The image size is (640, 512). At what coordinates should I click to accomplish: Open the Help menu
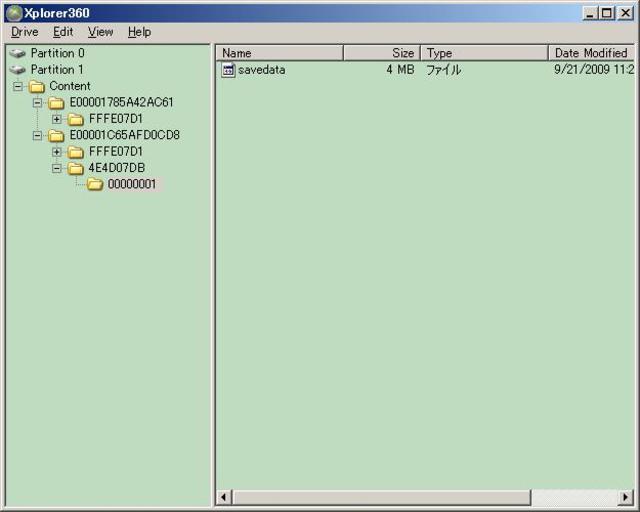click(x=139, y=32)
